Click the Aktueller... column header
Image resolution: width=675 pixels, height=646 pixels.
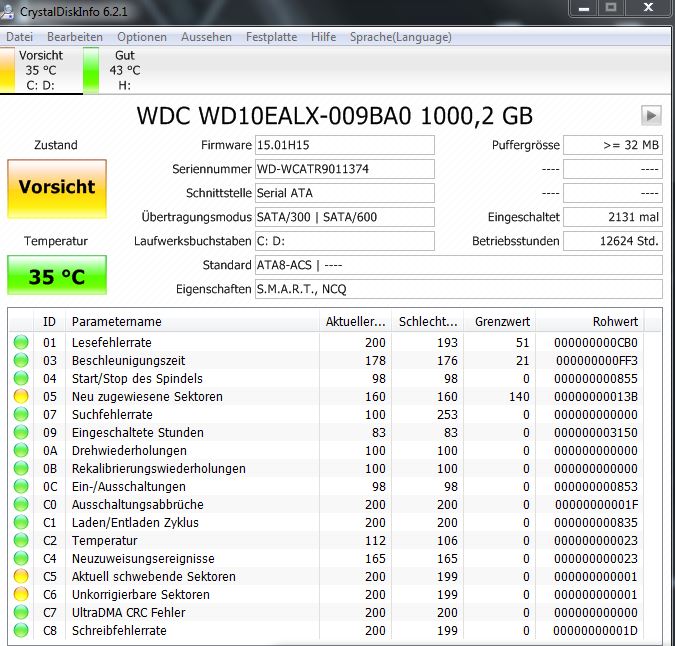[x=355, y=321]
